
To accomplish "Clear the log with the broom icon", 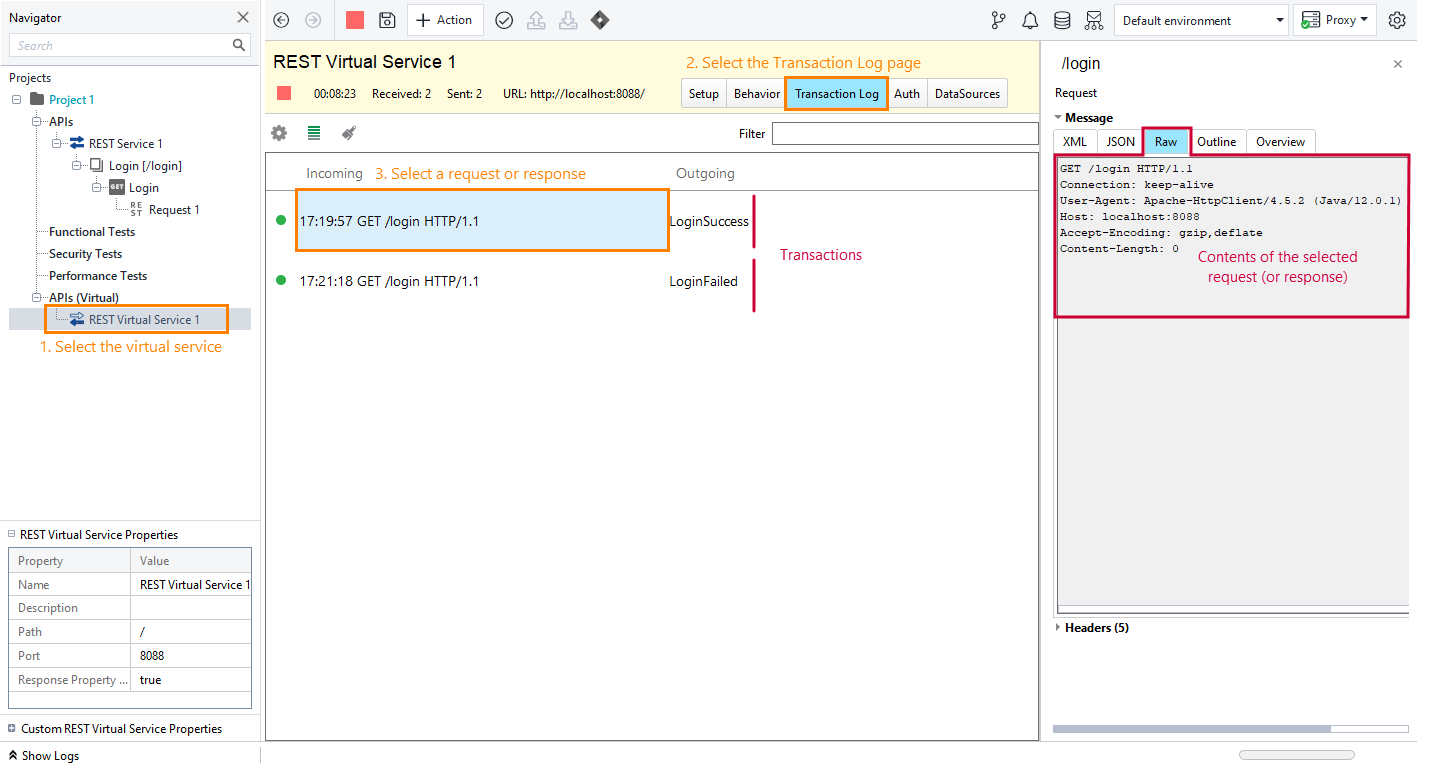I will (x=349, y=132).
